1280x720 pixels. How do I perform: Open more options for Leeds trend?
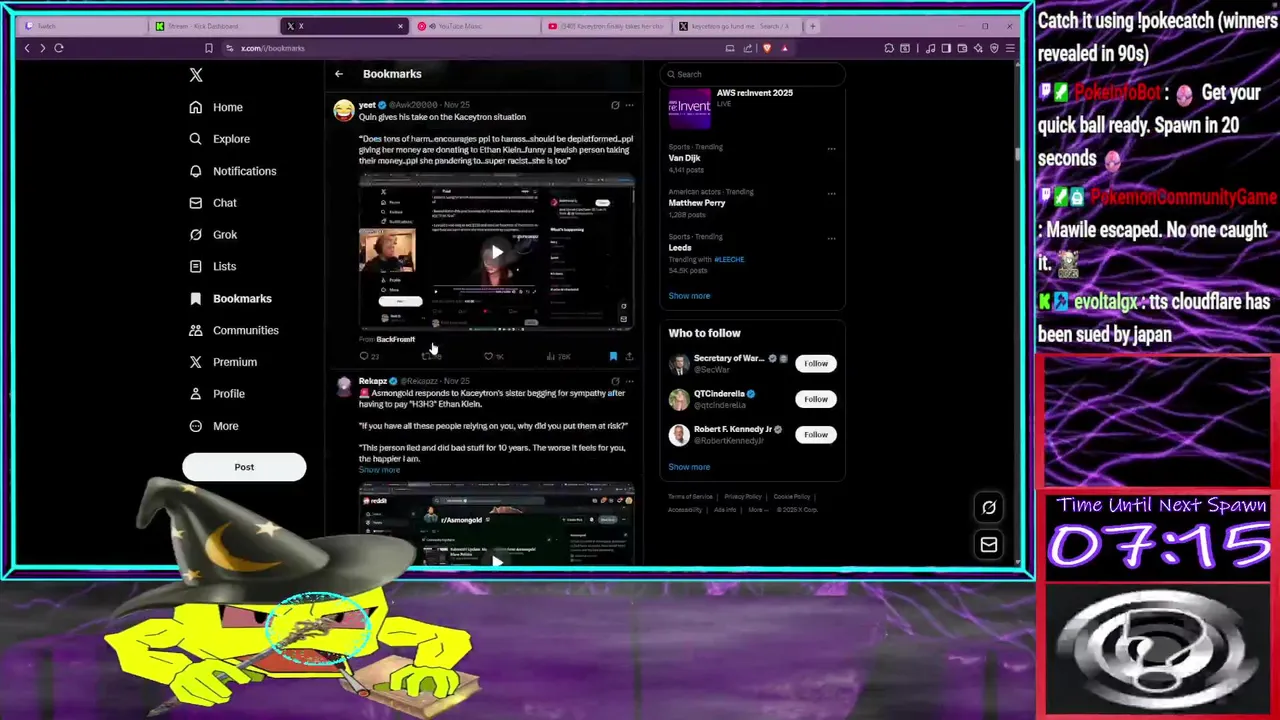[831, 239]
